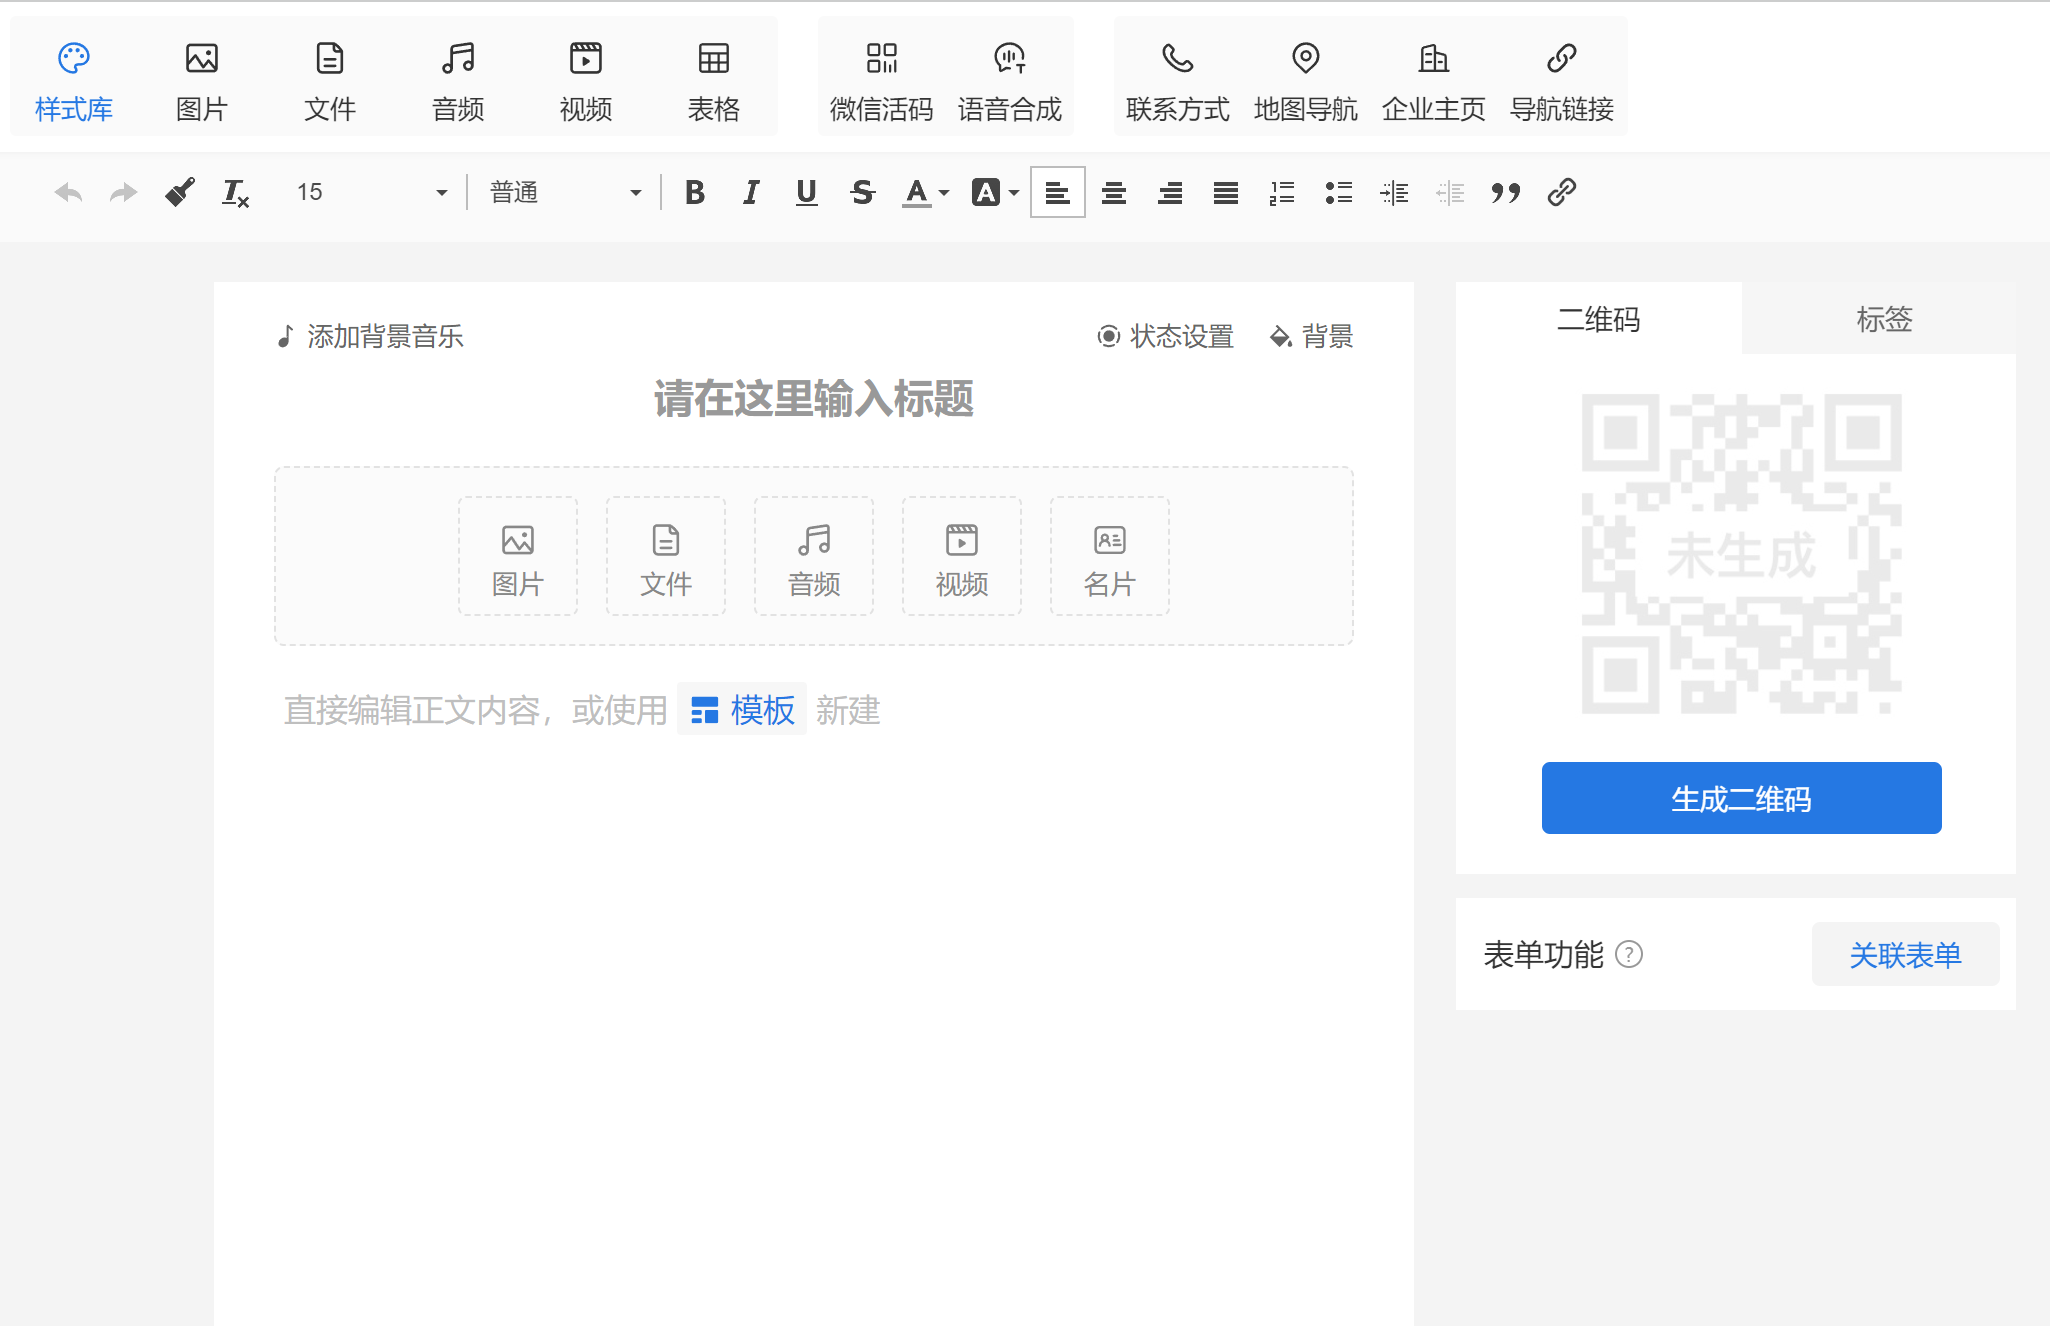Insert a bulleted list

1338,192
